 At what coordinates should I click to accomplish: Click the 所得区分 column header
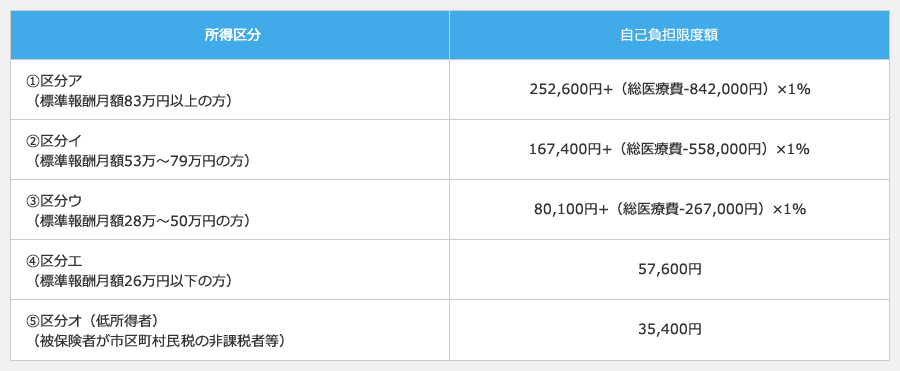[x=232, y=35]
